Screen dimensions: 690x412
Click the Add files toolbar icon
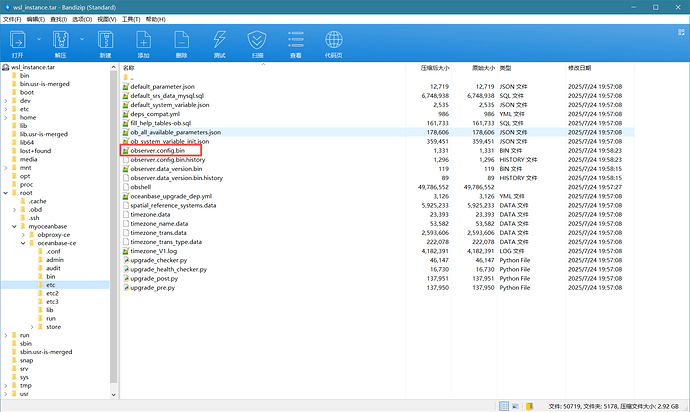click(x=143, y=40)
